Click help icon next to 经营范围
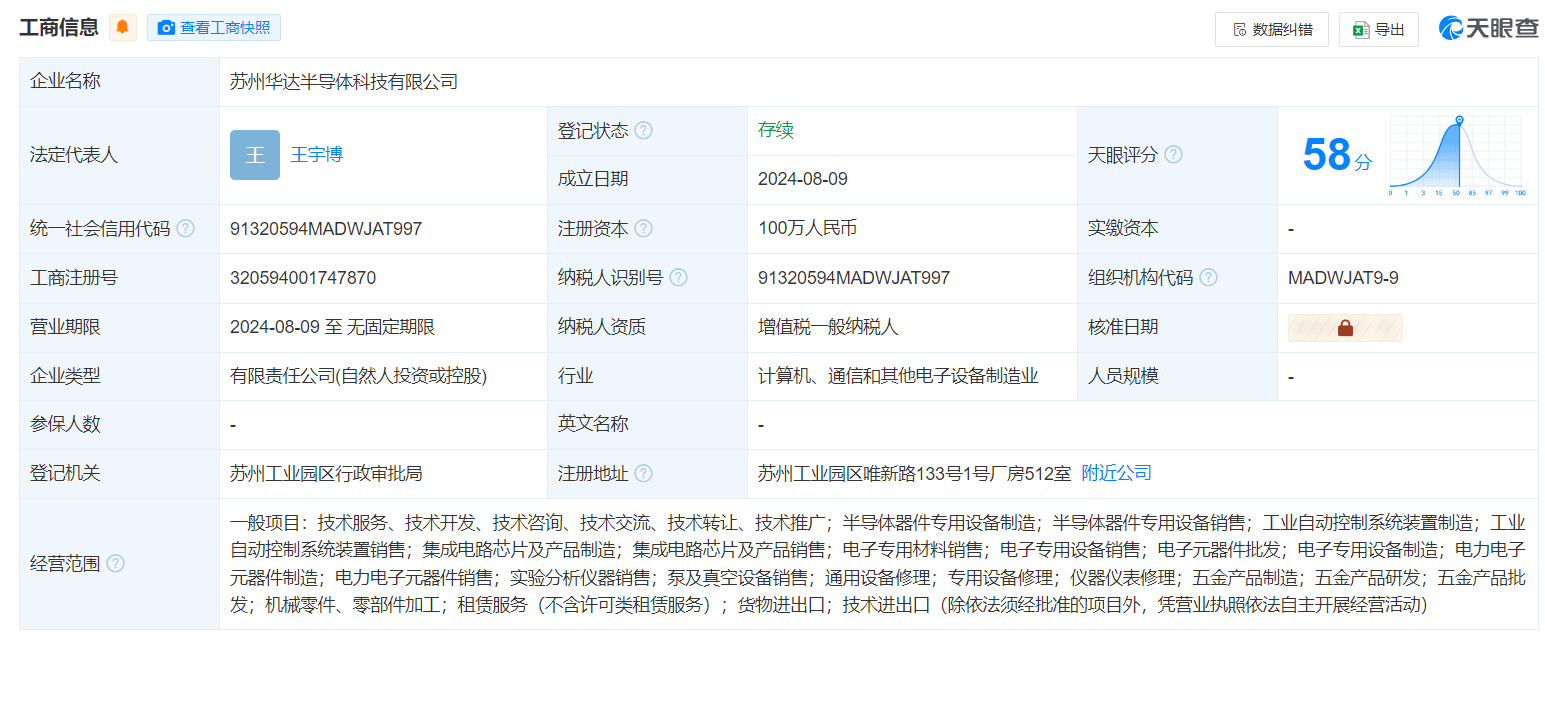Screen dimensions: 1545x704 click(116, 564)
